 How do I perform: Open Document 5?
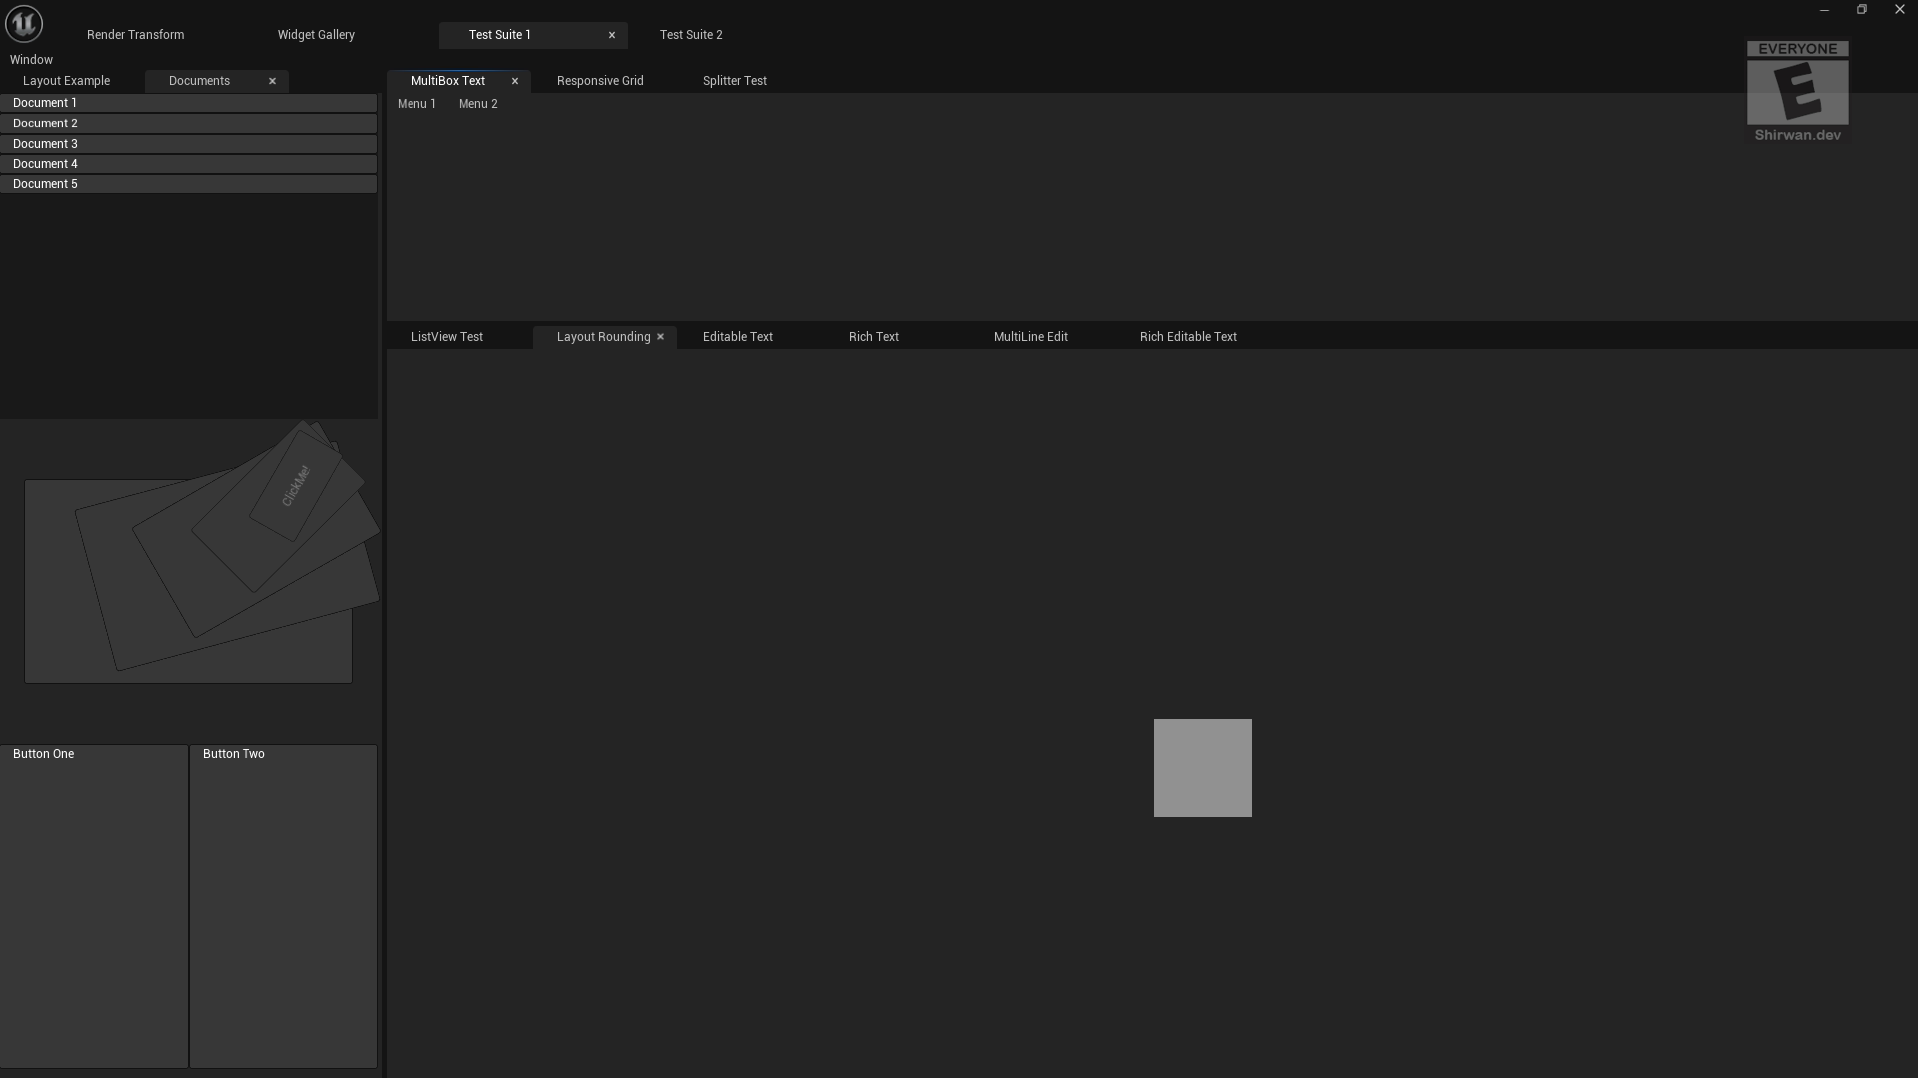[x=188, y=184]
